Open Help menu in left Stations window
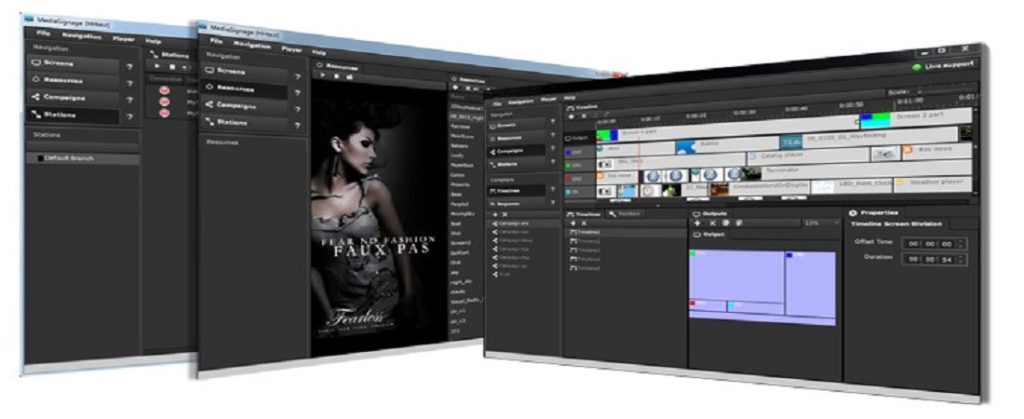The image size is (1024, 419). tap(153, 41)
